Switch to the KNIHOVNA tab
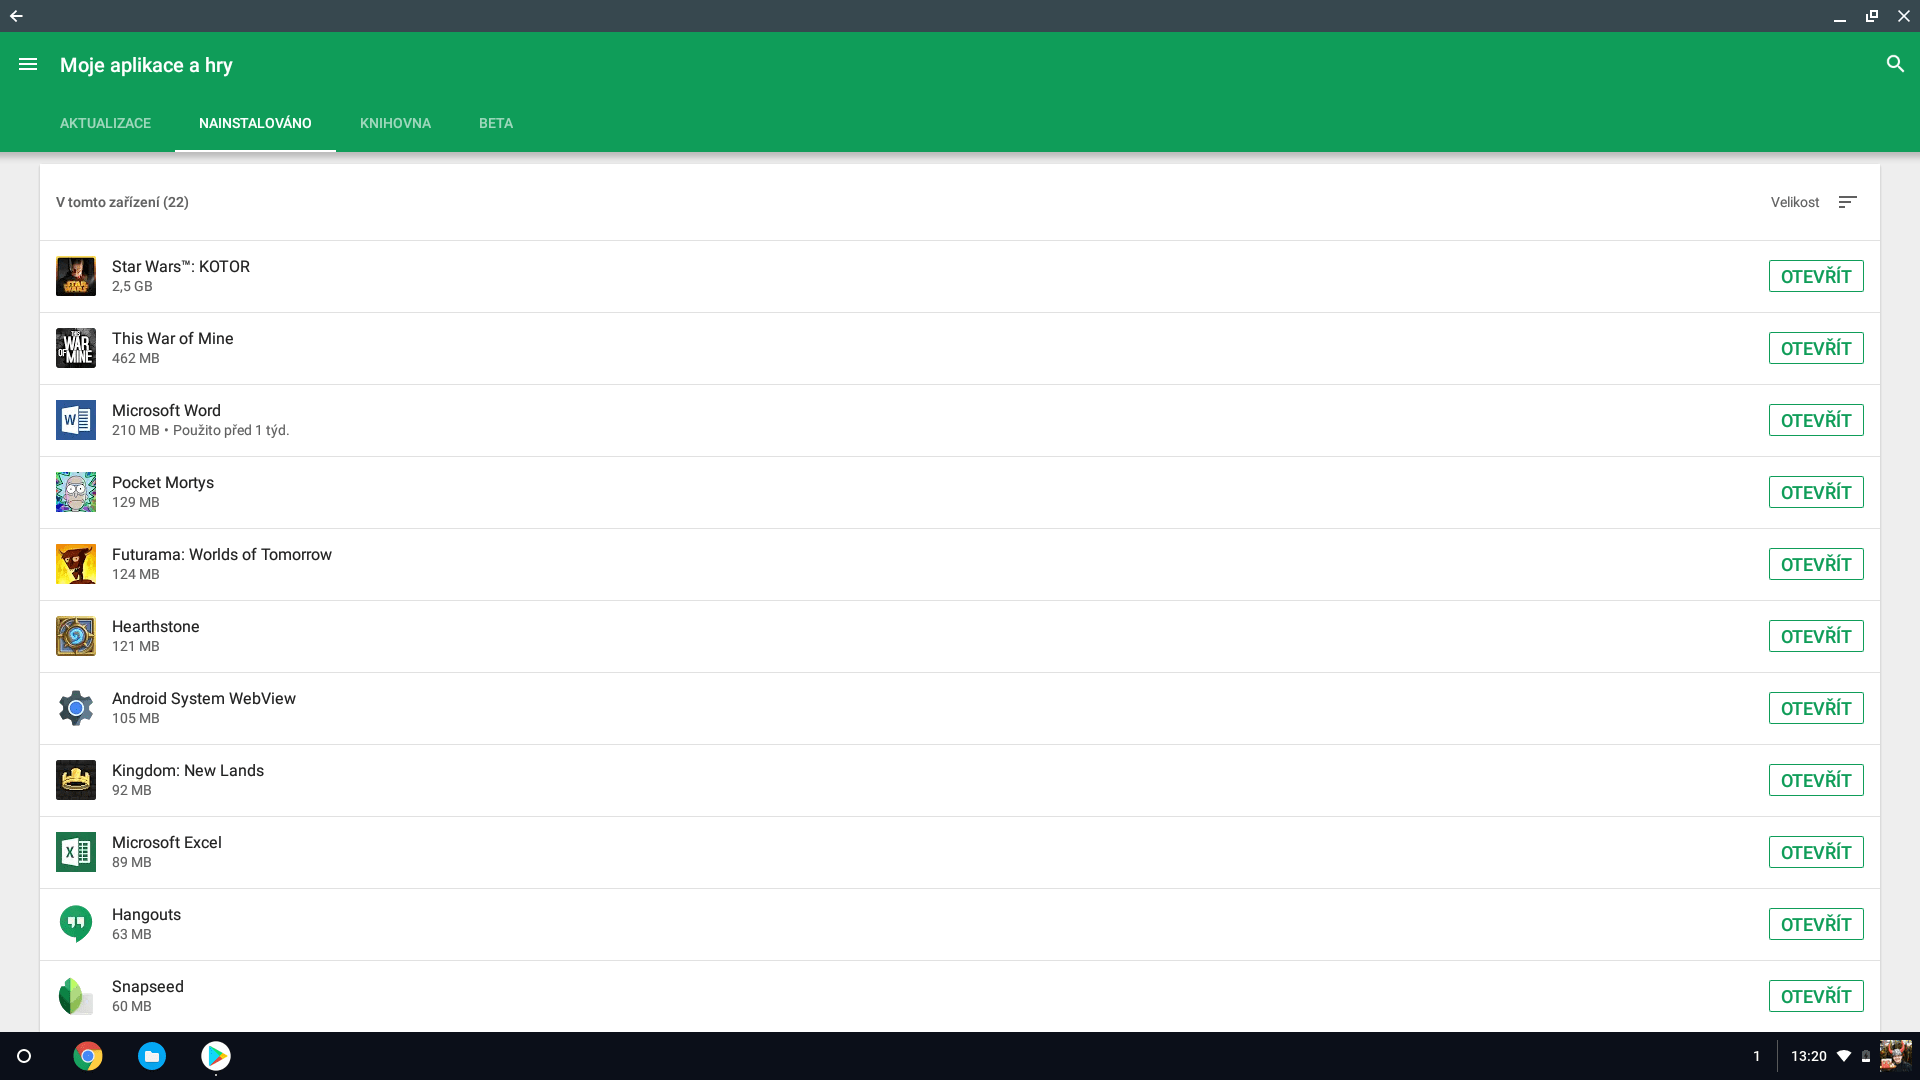The image size is (1920, 1080). [x=395, y=123]
